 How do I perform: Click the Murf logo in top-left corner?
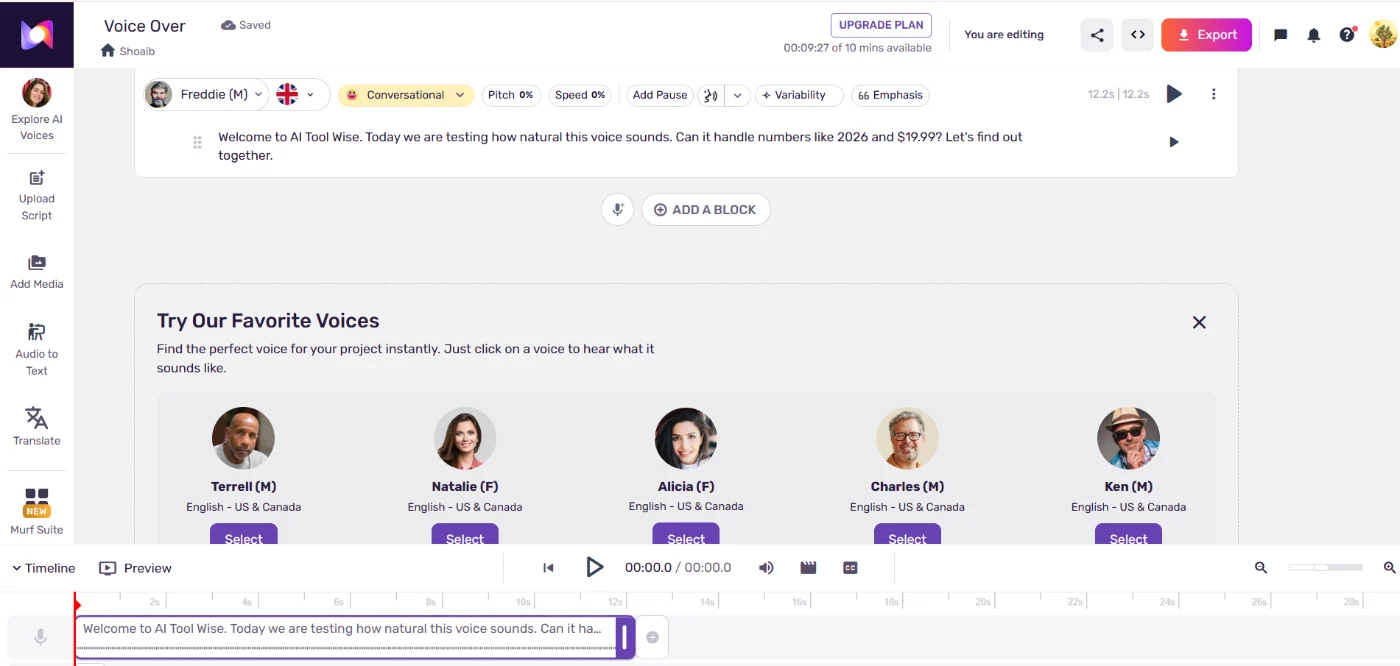pyautogui.click(x=37, y=35)
